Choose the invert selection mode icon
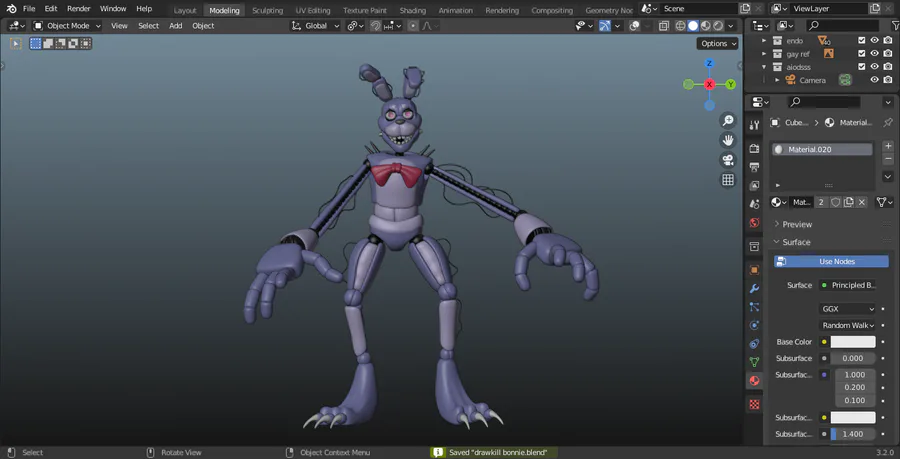This screenshot has height=459, width=900. pos(73,44)
